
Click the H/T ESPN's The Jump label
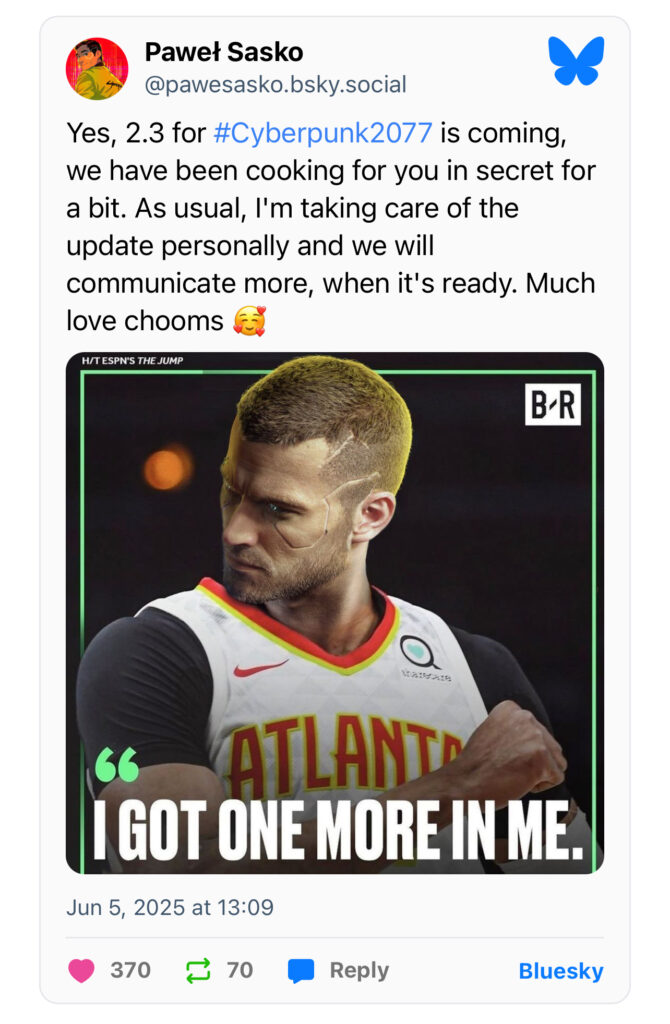point(133,360)
